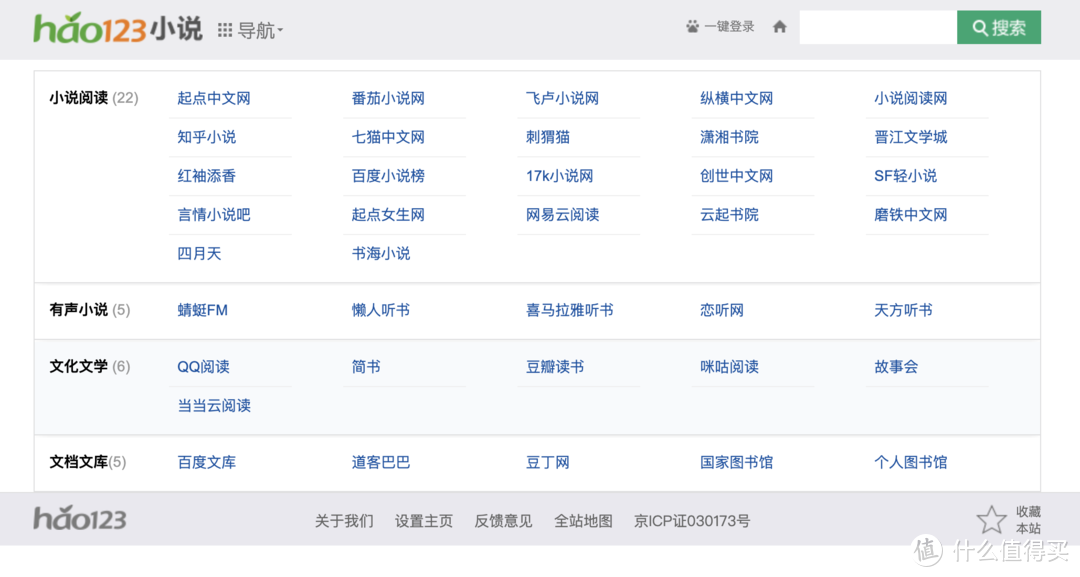Select the 文档文库(5) category heading

pos(87,463)
